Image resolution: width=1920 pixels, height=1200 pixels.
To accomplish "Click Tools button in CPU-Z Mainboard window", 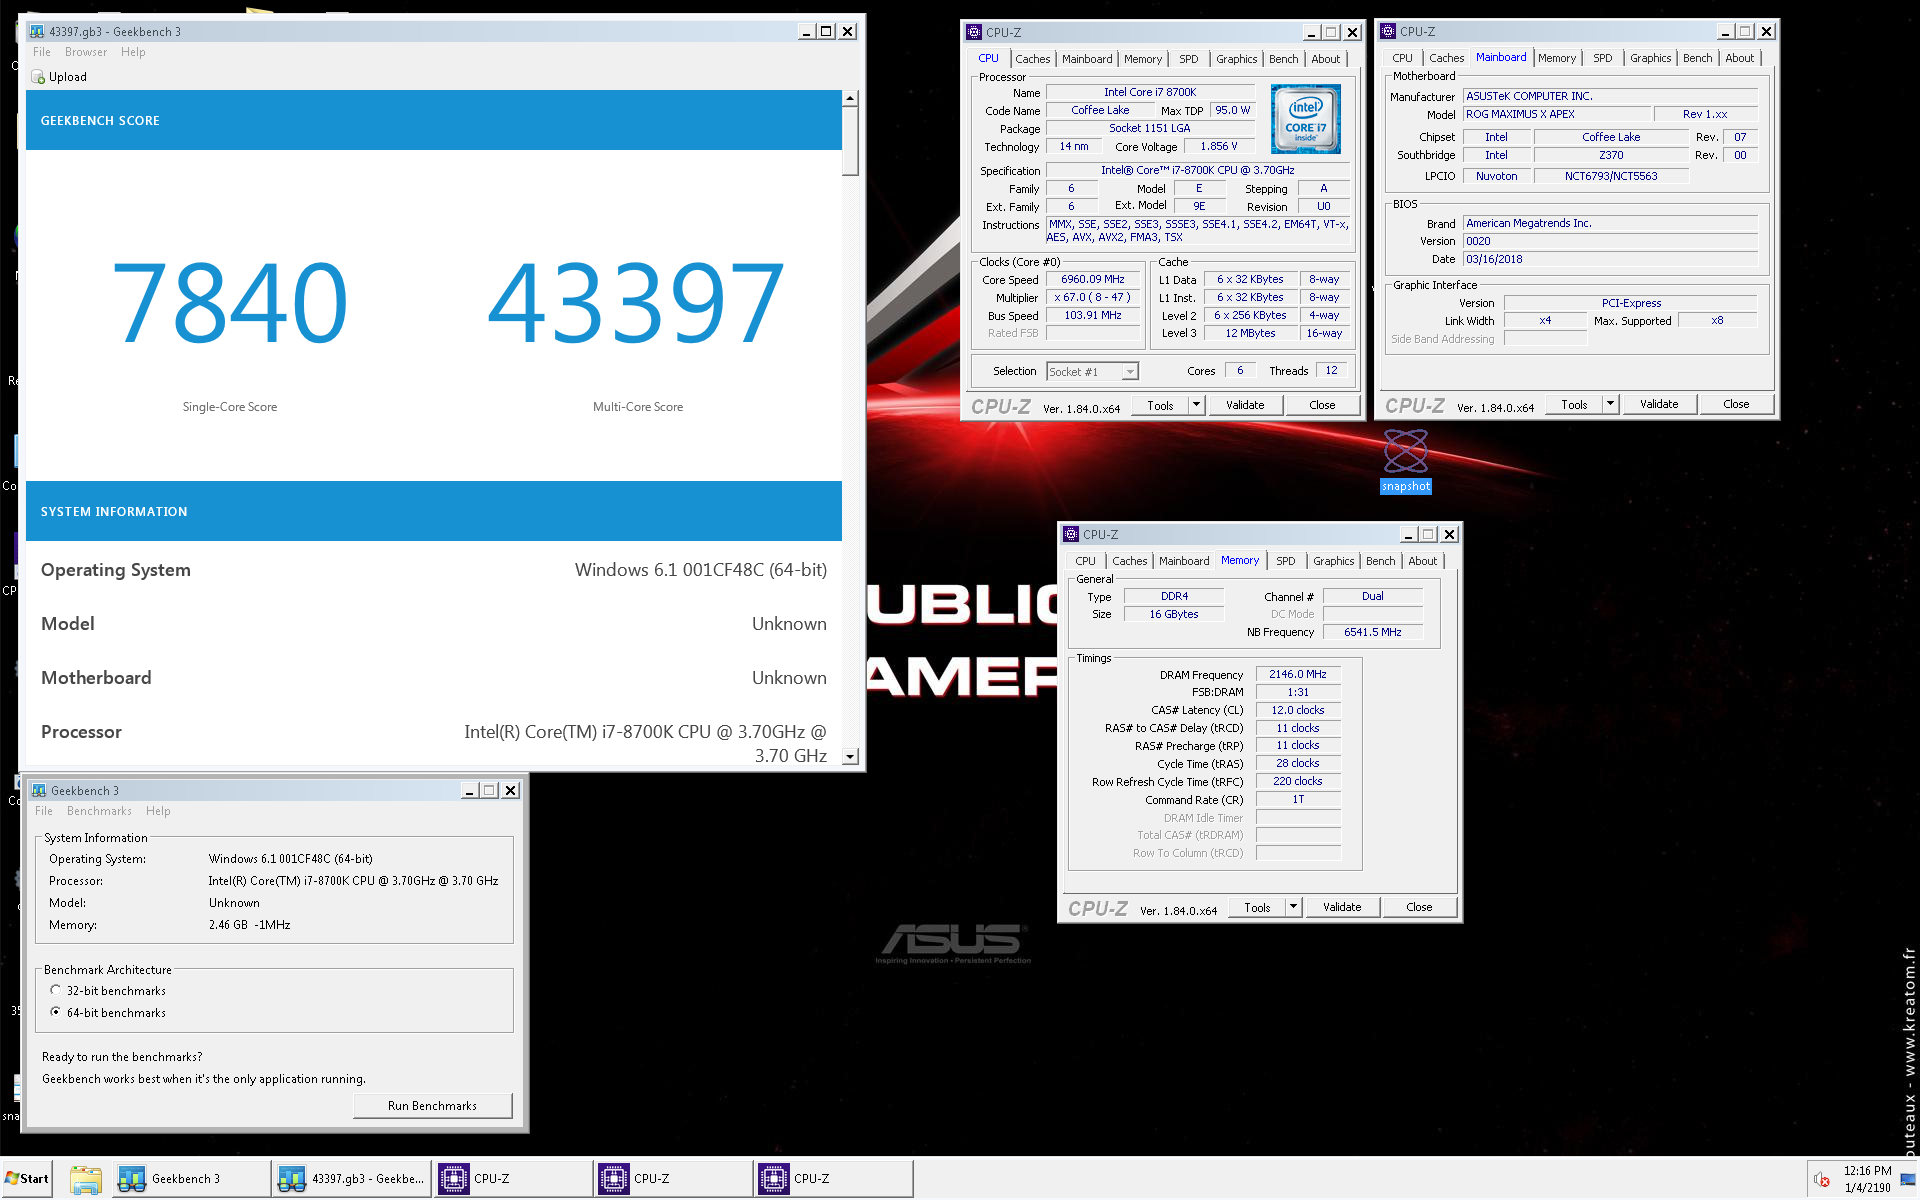I will point(1574,404).
